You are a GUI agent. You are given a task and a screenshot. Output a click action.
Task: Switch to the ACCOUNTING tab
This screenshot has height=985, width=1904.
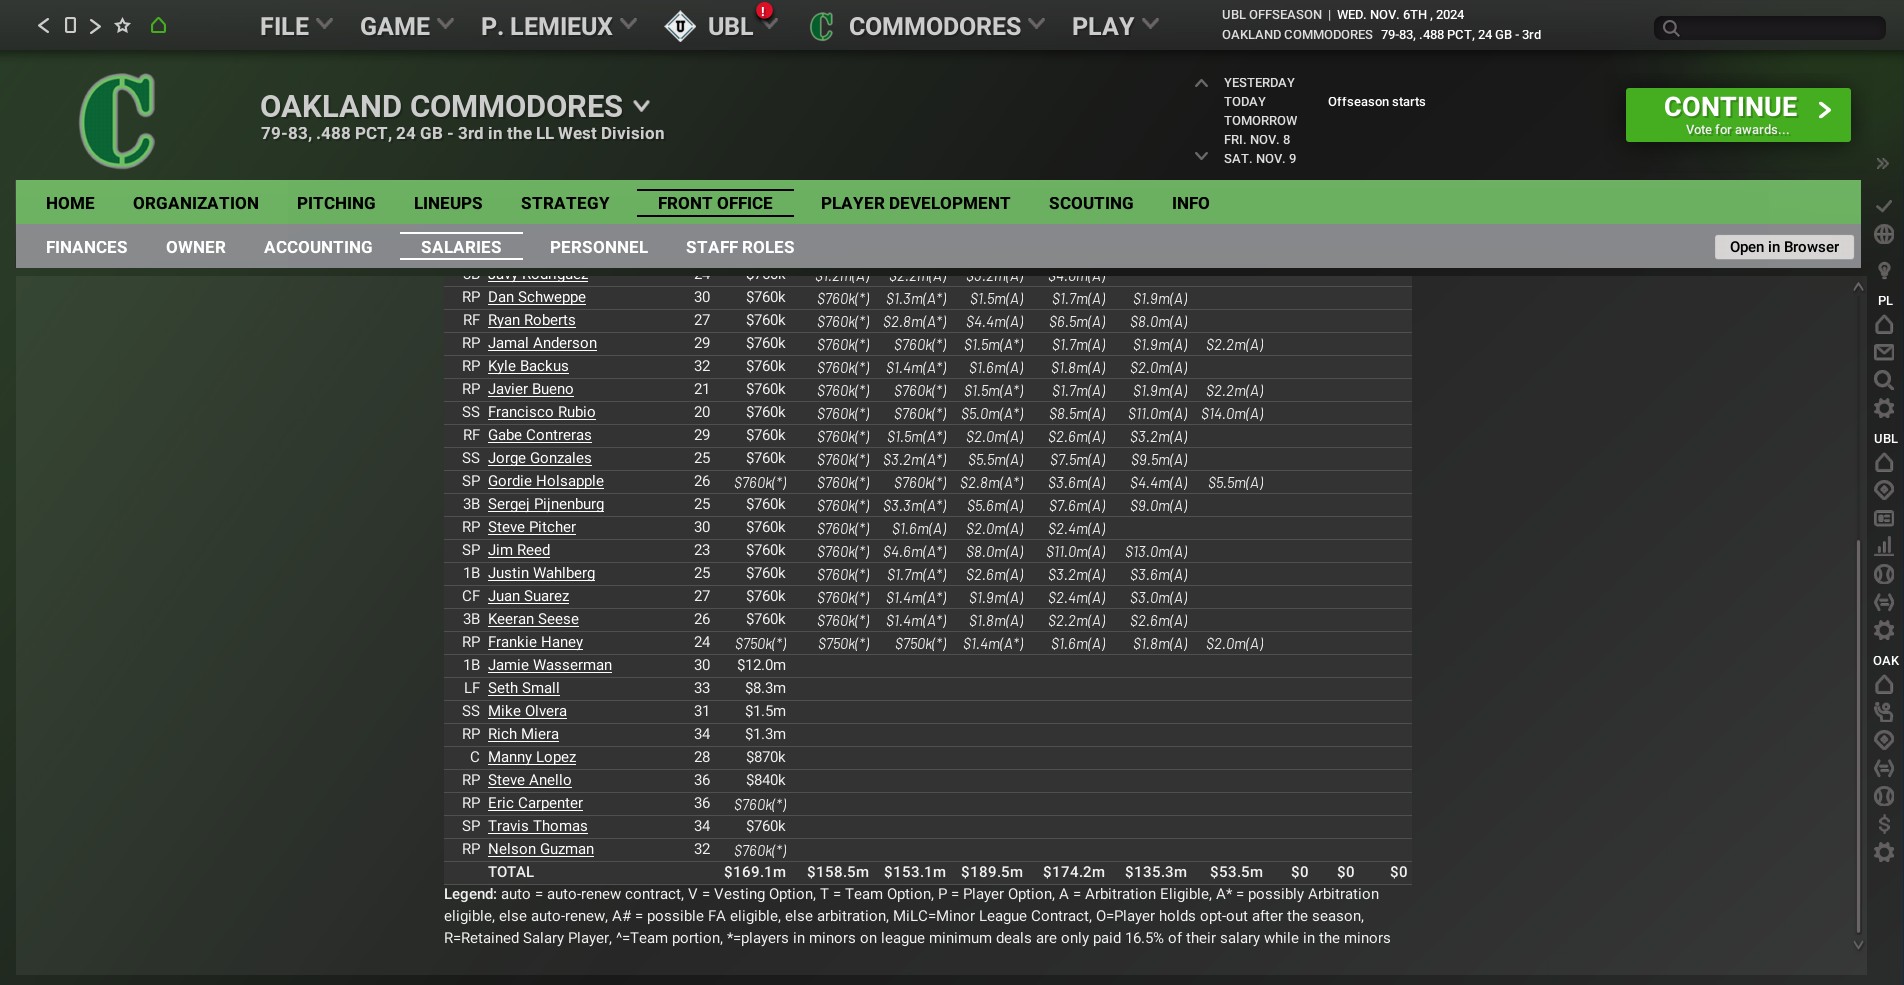tap(318, 247)
